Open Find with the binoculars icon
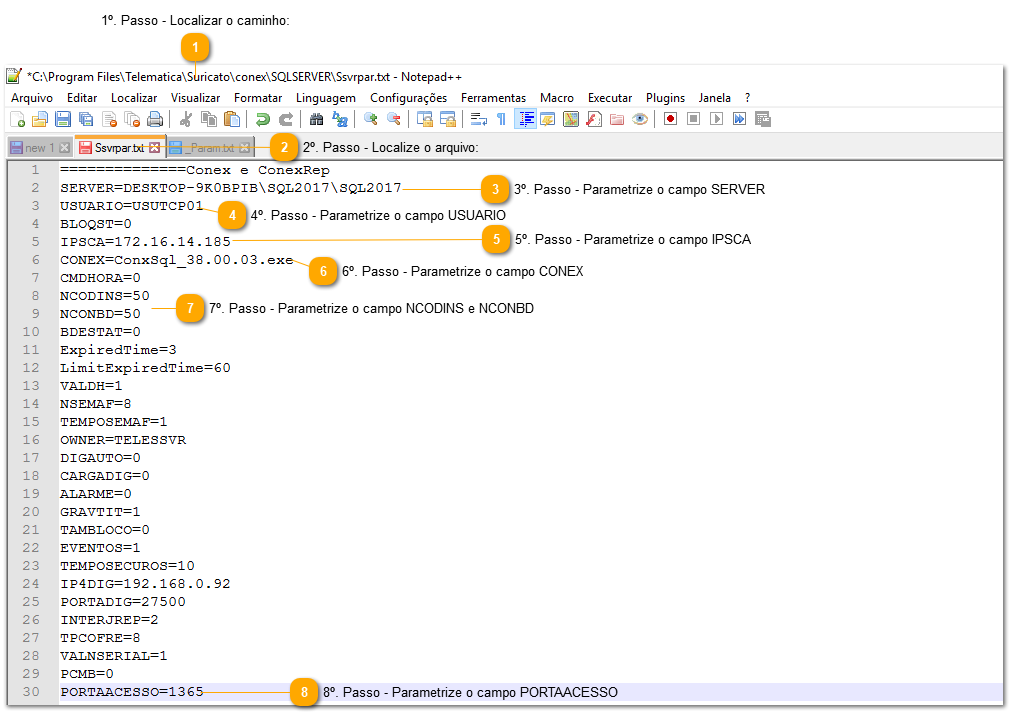The height and width of the screenshot is (717, 1012). tap(316, 119)
